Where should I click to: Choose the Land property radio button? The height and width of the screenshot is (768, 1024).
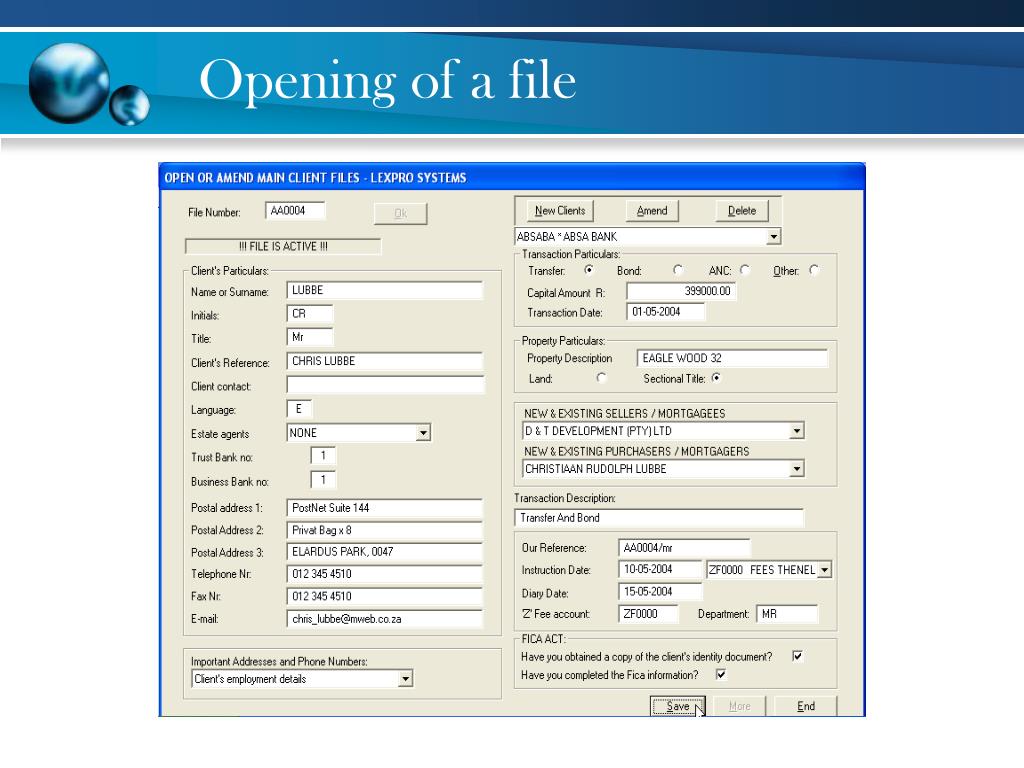pyautogui.click(x=601, y=377)
